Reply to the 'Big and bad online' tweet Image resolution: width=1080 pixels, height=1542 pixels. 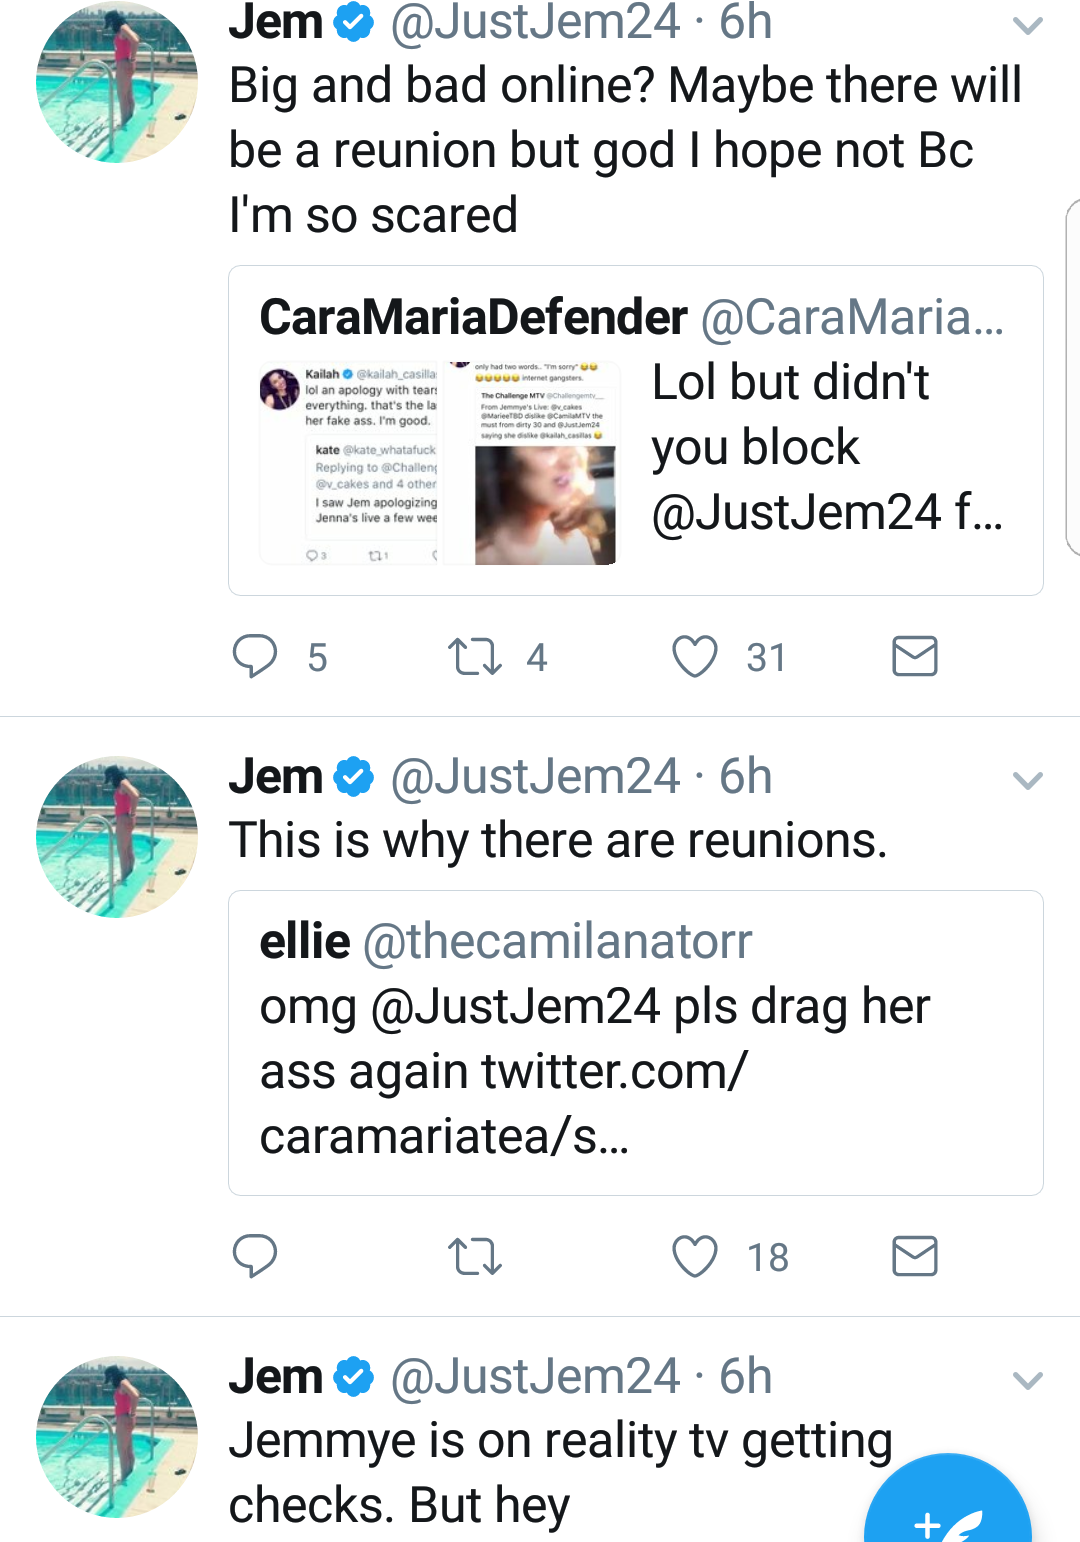pyautogui.click(x=255, y=657)
